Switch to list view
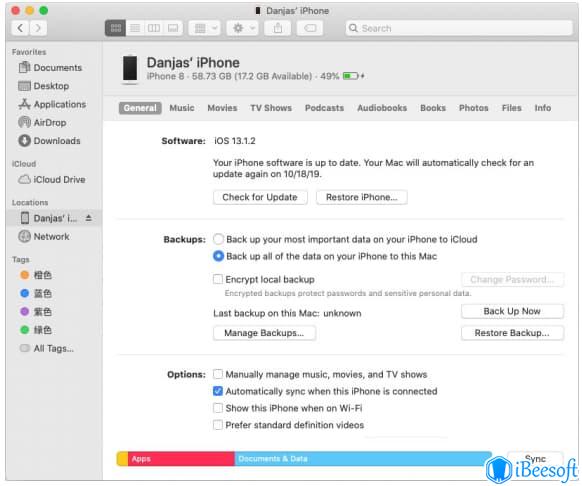Image resolution: width=582 pixels, height=486 pixels. tap(135, 28)
